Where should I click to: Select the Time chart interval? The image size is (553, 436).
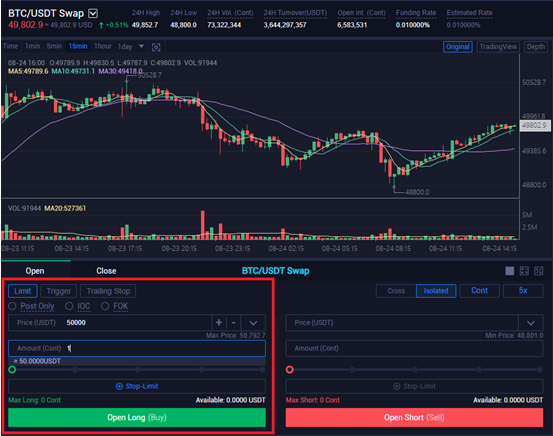click(x=10, y=46)
